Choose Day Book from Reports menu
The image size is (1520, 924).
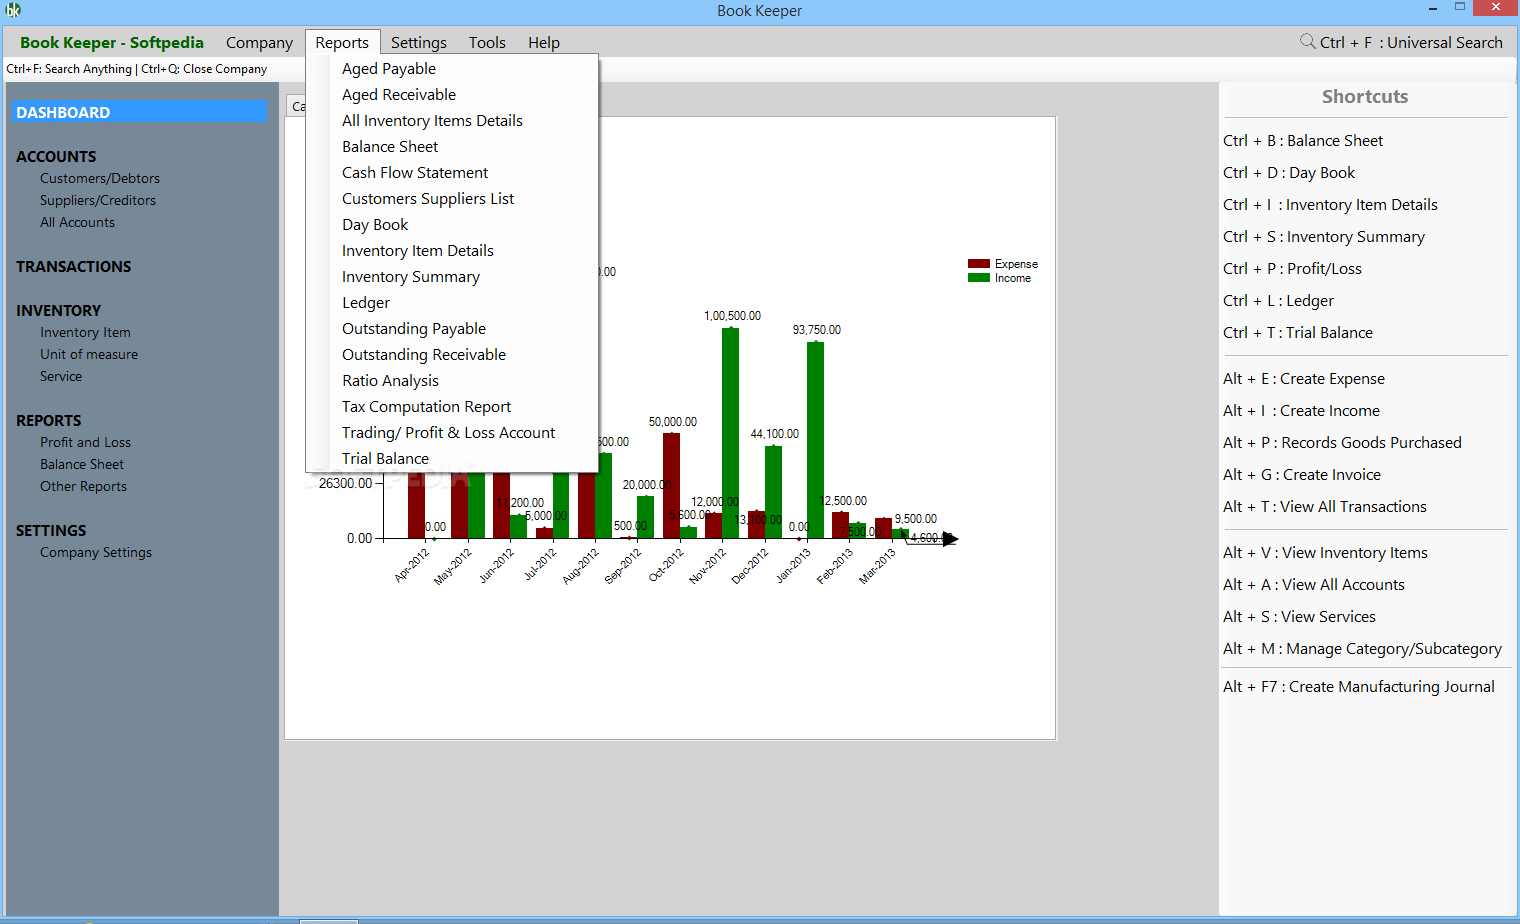pos(375,224)
